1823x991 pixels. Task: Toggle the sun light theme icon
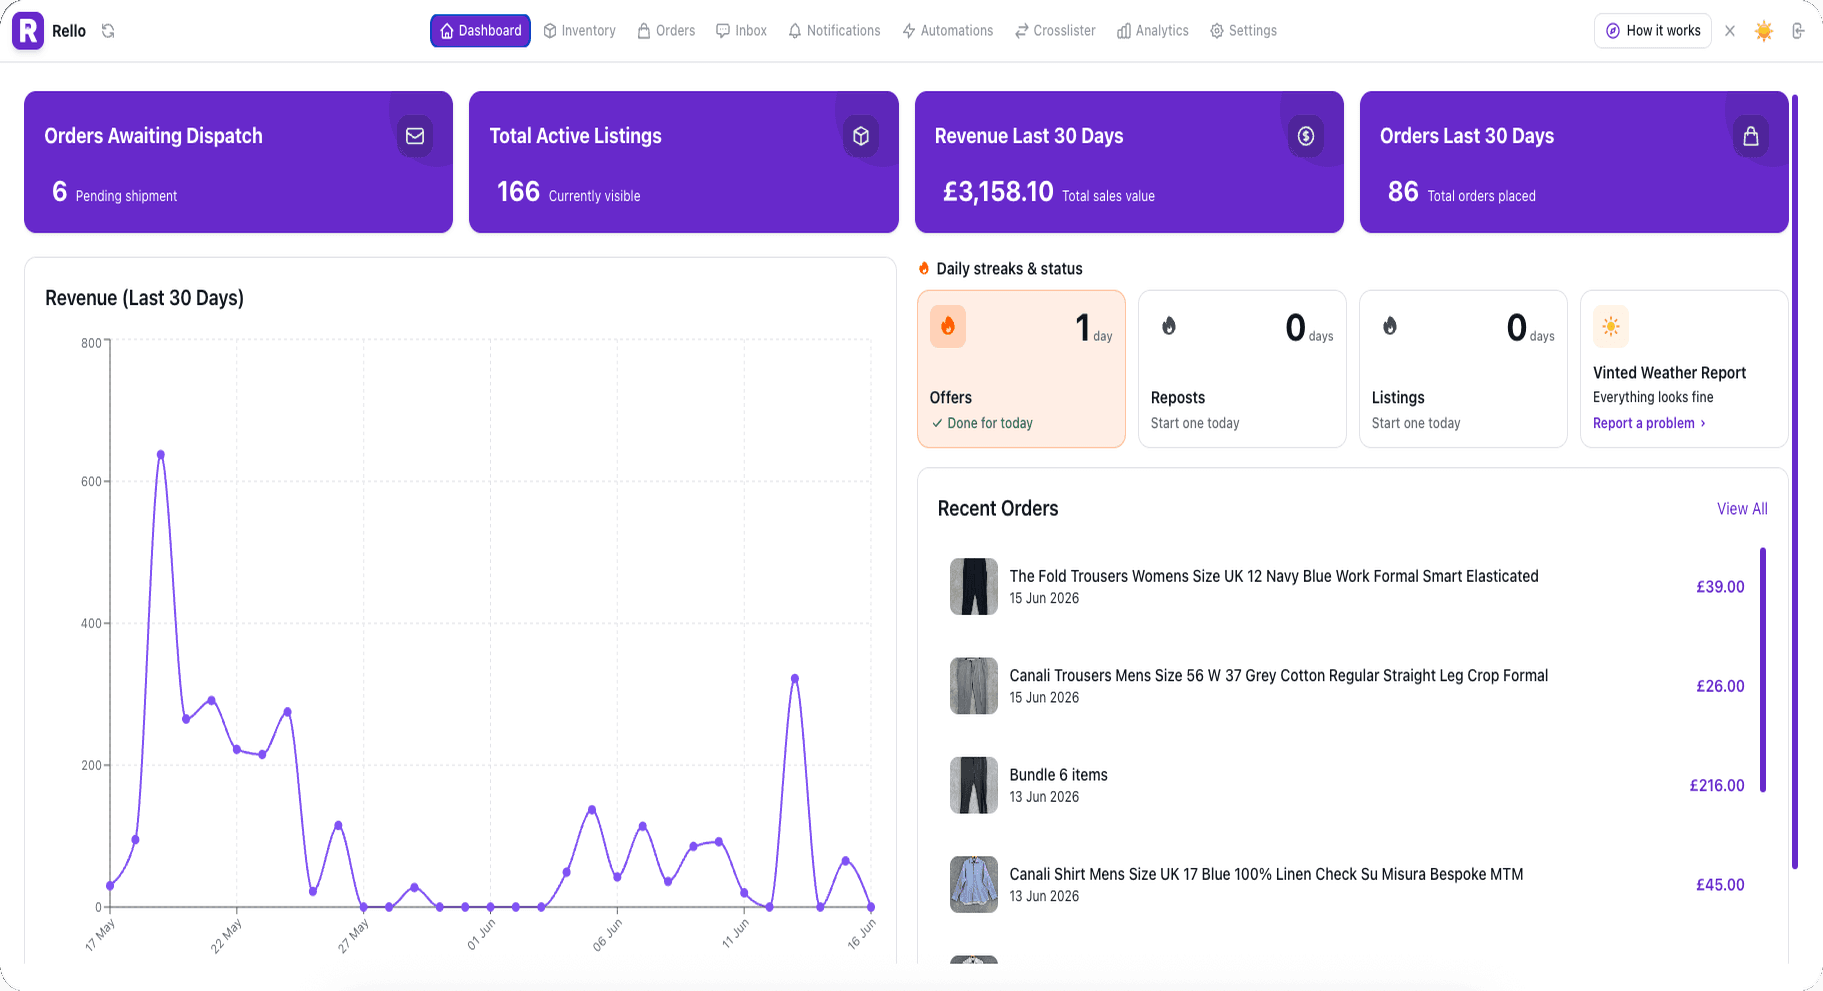(x=1764, y=31)
